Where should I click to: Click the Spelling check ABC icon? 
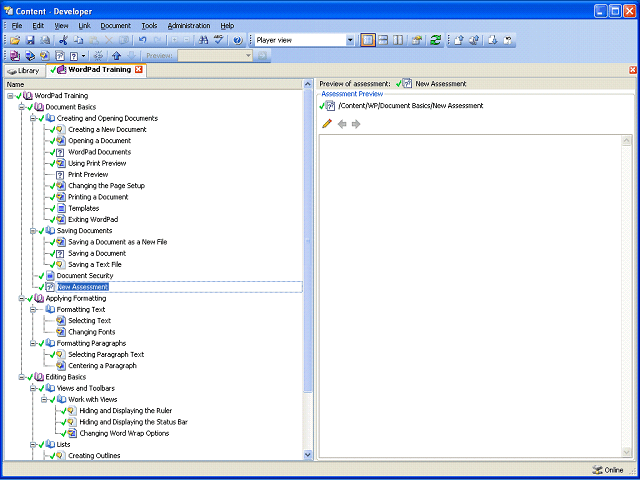pos(219,40)
